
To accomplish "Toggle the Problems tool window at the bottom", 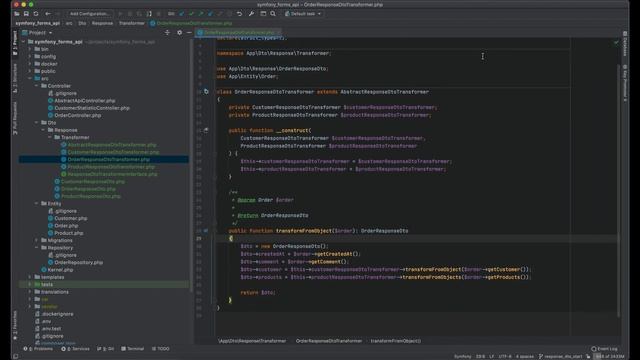I will tap(38, 349).
